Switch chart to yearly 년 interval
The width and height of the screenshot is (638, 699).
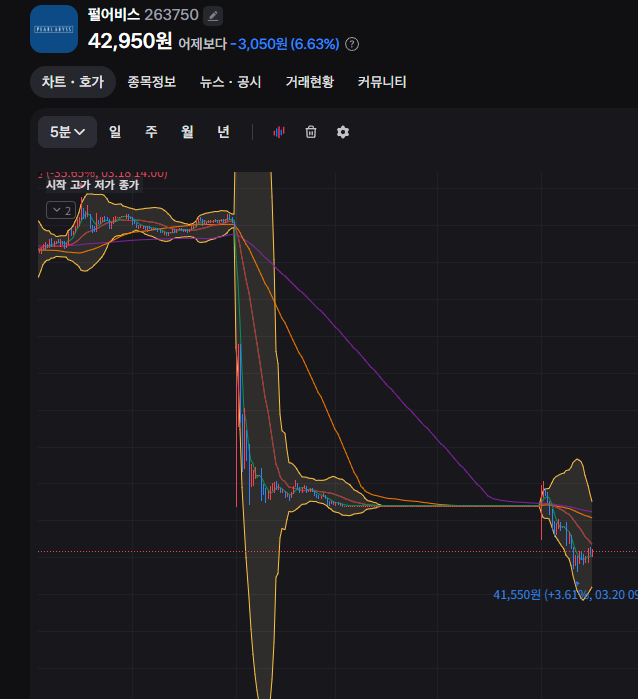tap(223, 132)
